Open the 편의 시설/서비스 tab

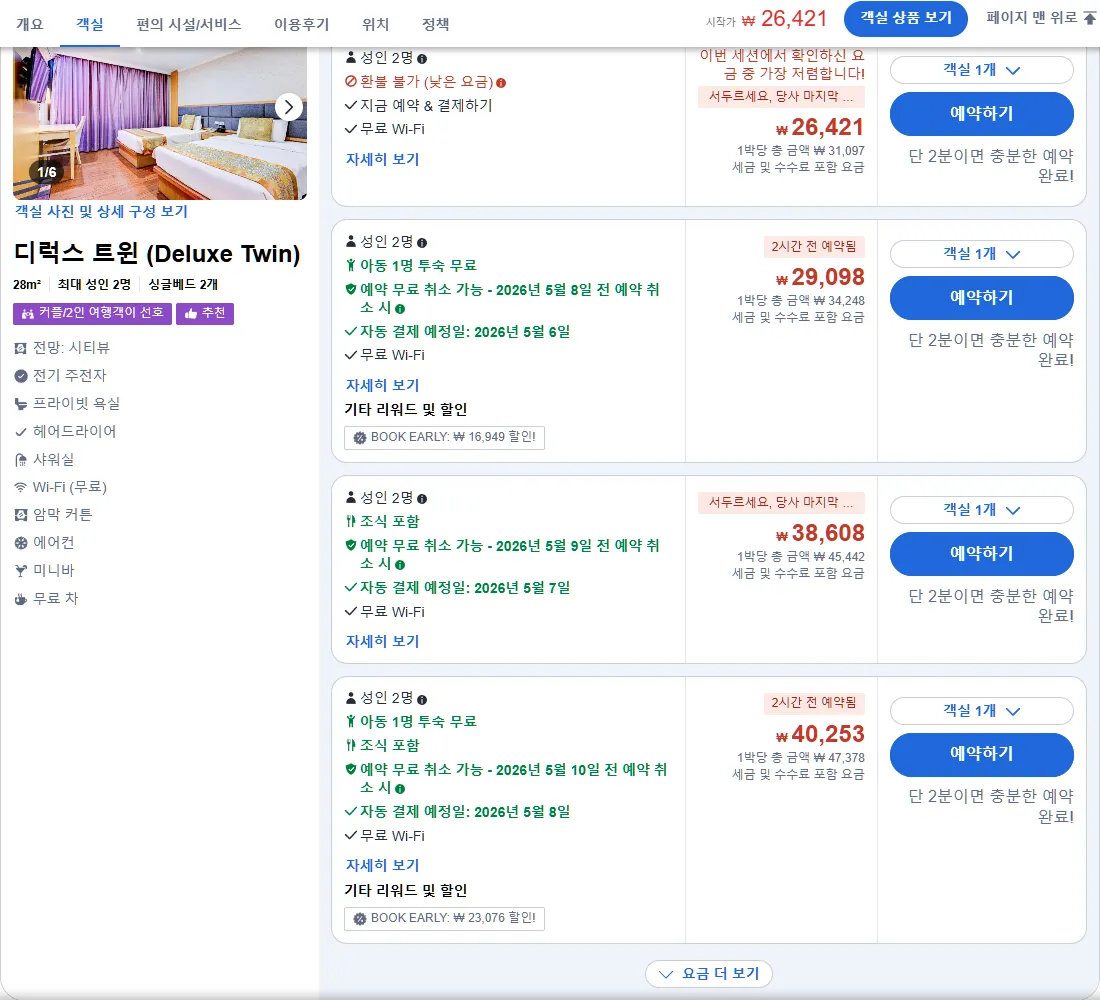189,24
